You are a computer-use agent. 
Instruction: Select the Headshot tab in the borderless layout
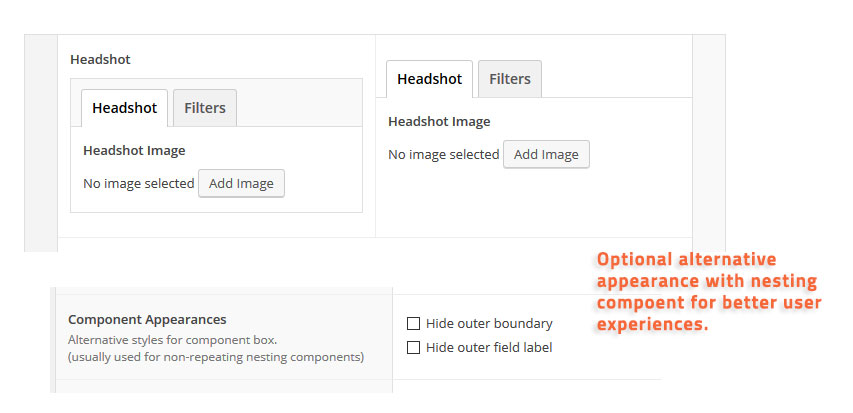429,79
